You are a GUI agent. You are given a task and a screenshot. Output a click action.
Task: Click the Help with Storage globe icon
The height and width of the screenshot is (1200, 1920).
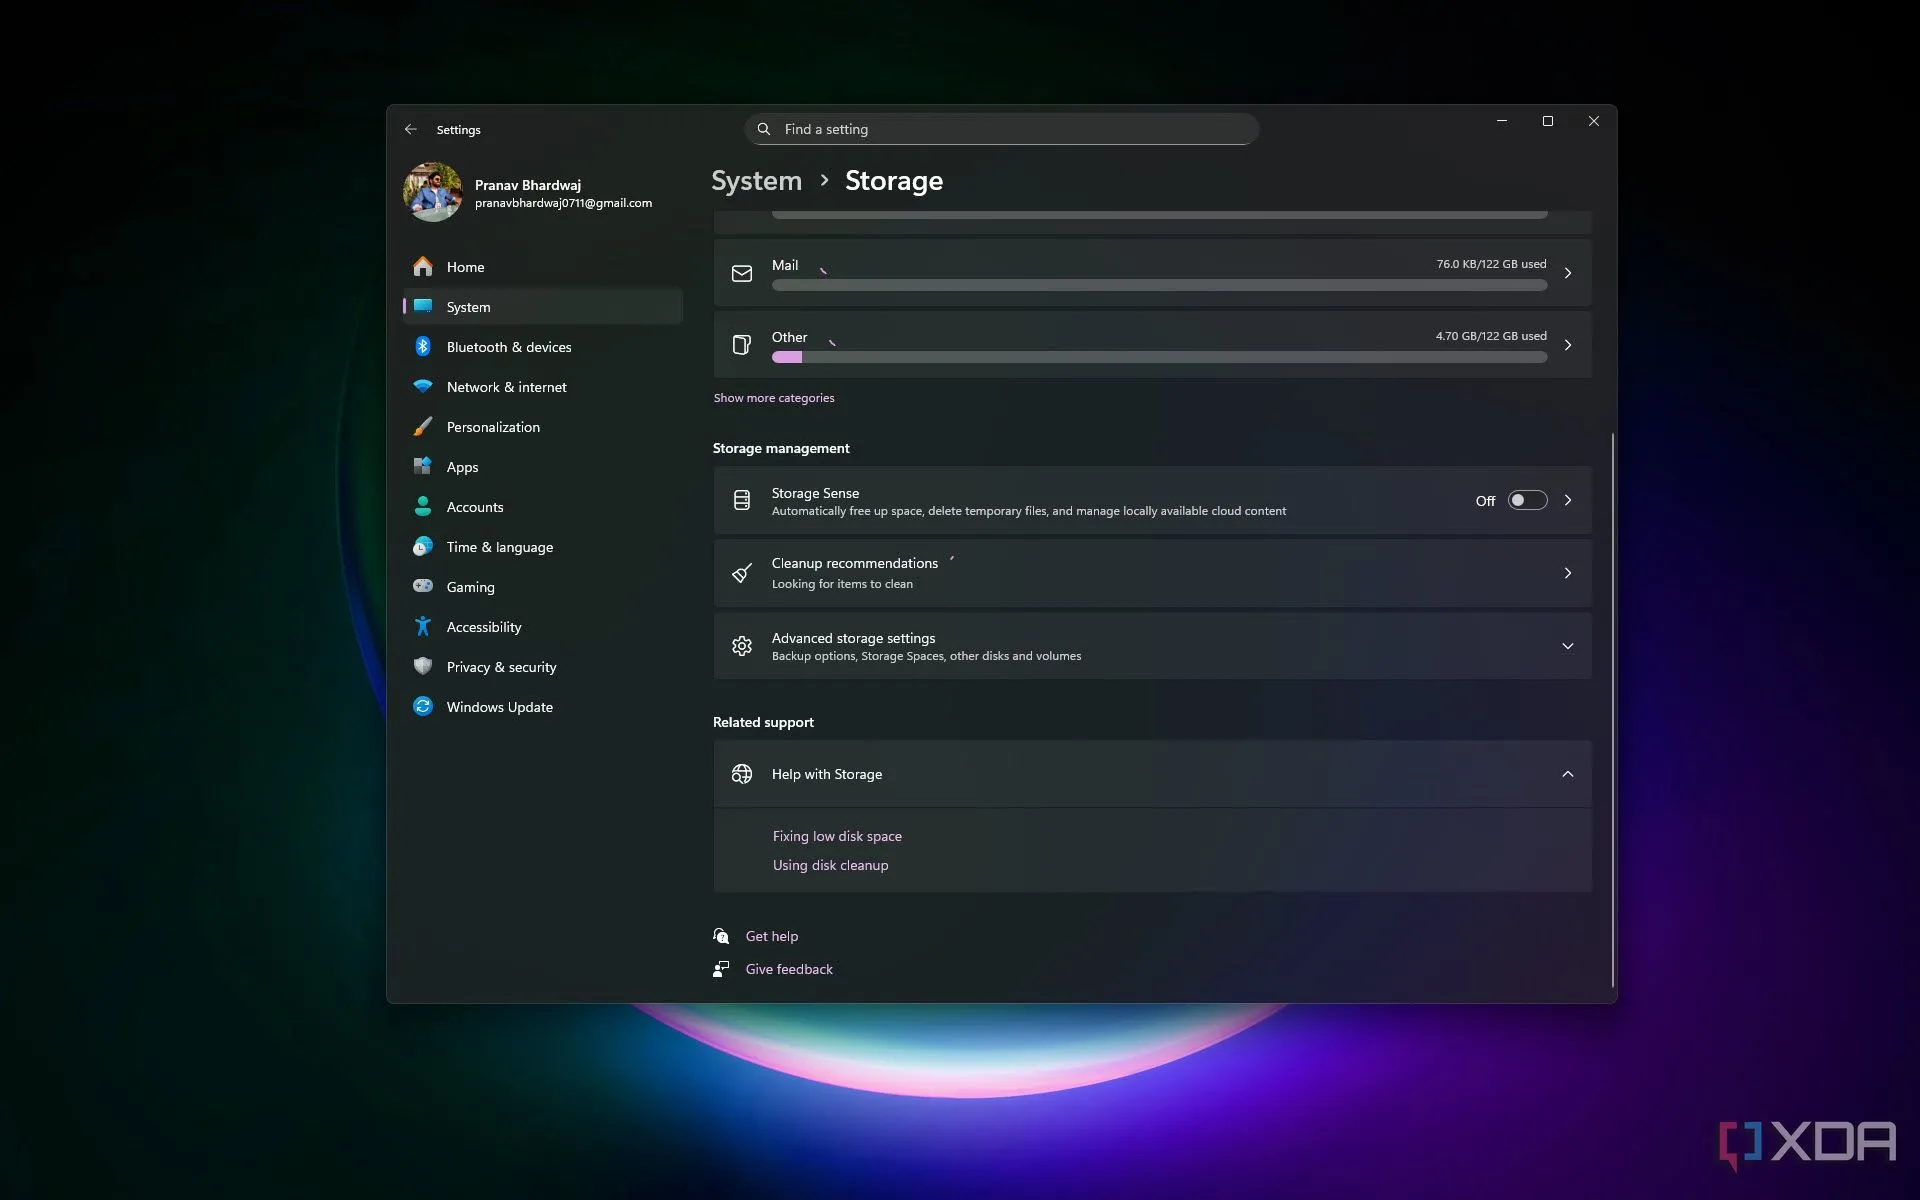point(742,774)
